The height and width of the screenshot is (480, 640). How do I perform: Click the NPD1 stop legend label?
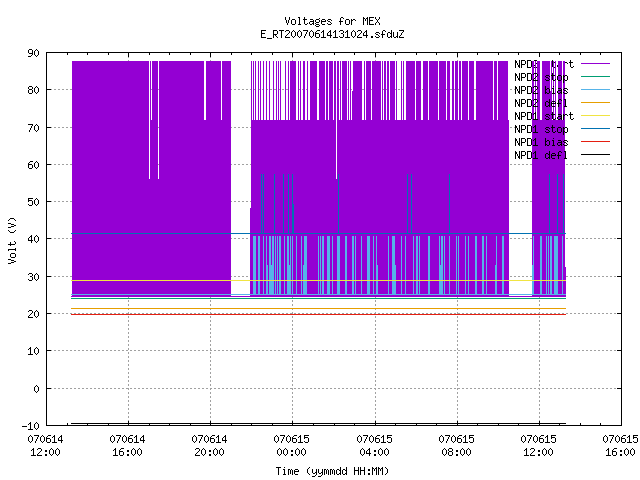(x=541, y=129)
